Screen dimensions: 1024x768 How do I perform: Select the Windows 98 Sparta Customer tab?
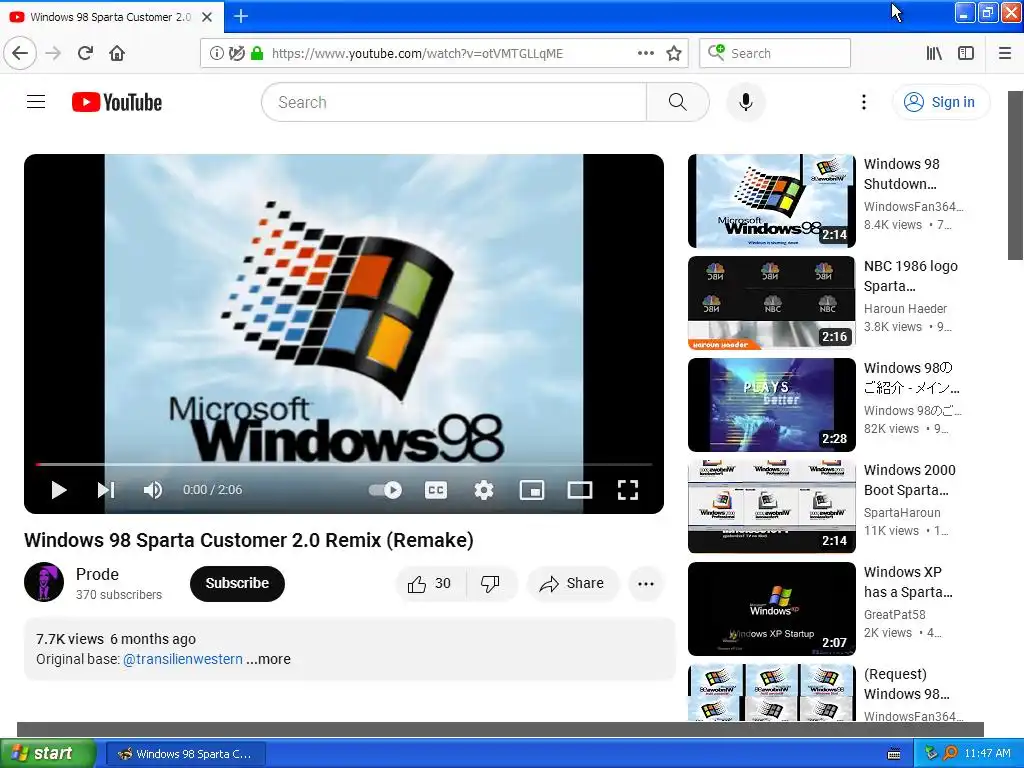(x=111, y=16)
